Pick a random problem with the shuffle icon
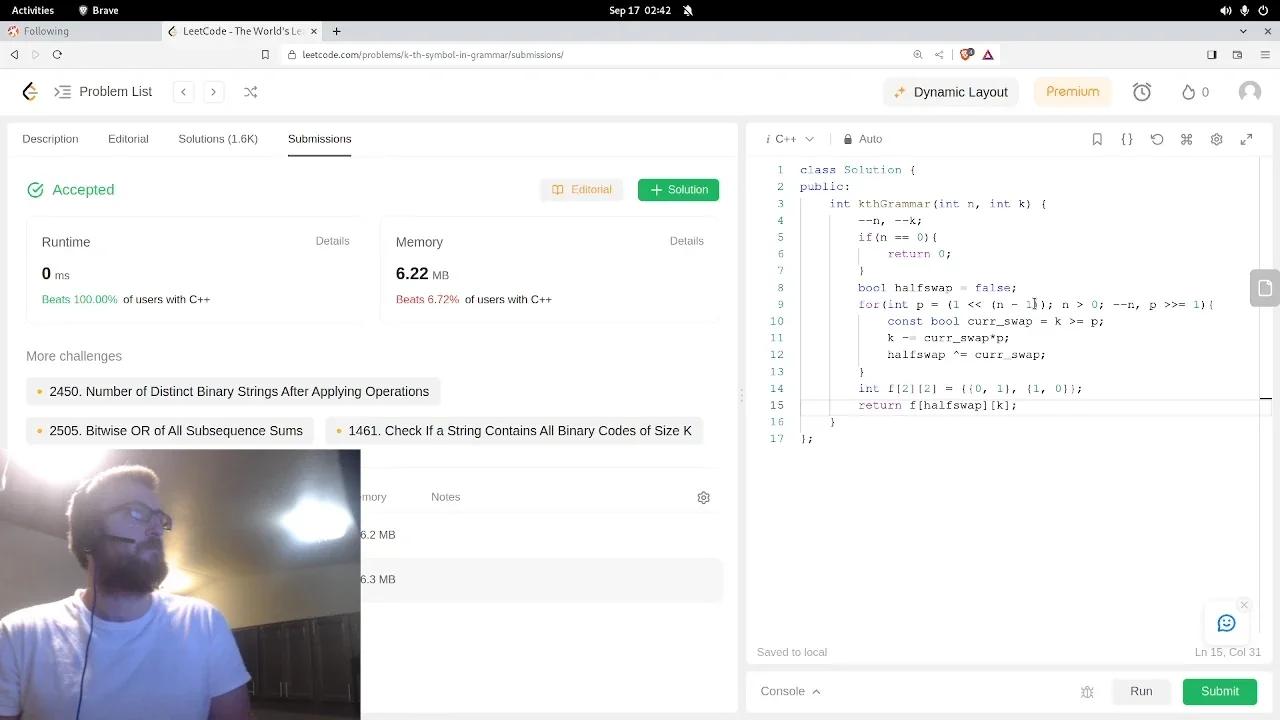Image resolution: width=1280 pixels, height=720 pixels. click(x=250, y=92)
